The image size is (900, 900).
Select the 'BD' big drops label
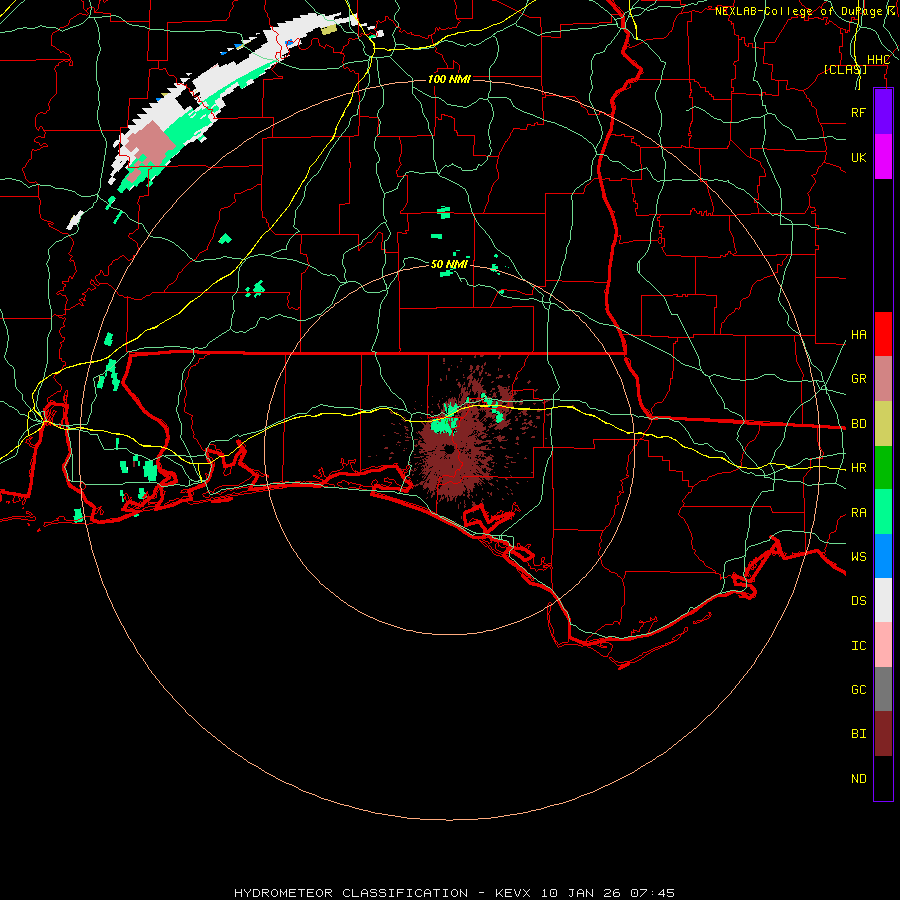coord(858,424)
